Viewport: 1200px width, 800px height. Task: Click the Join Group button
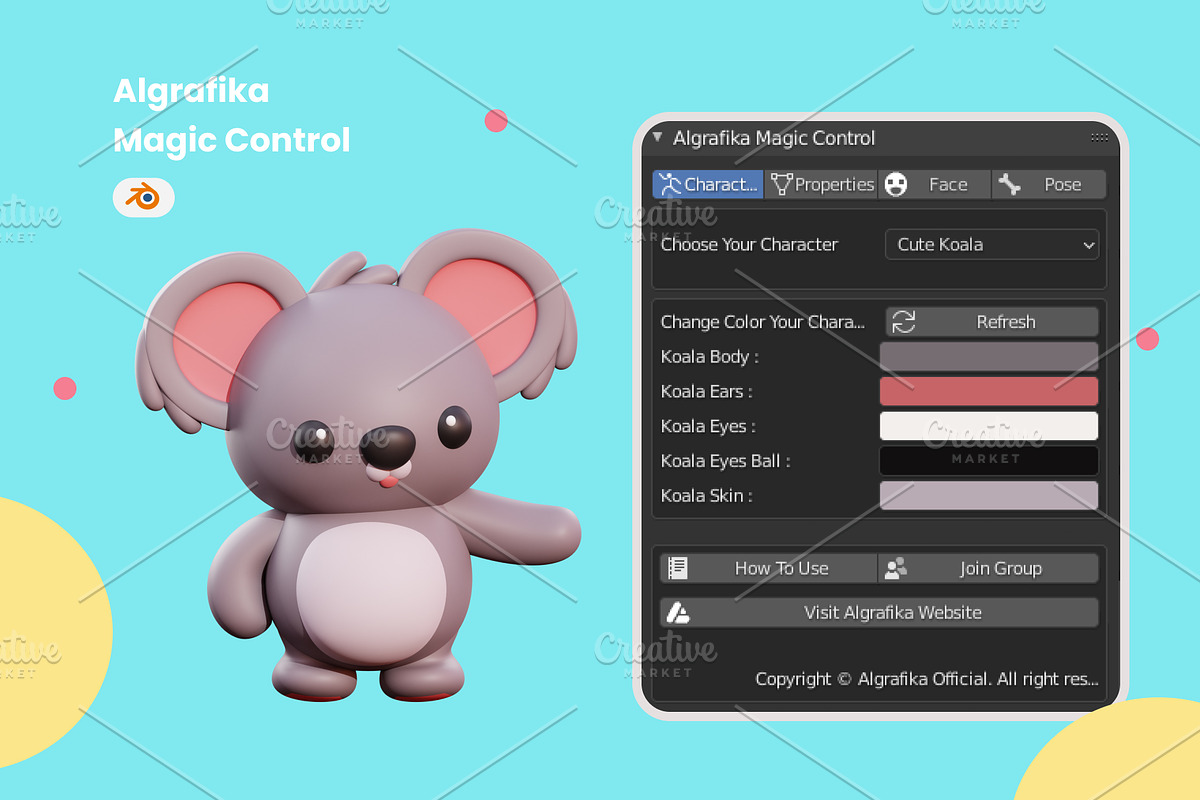(x=989, y=568)
